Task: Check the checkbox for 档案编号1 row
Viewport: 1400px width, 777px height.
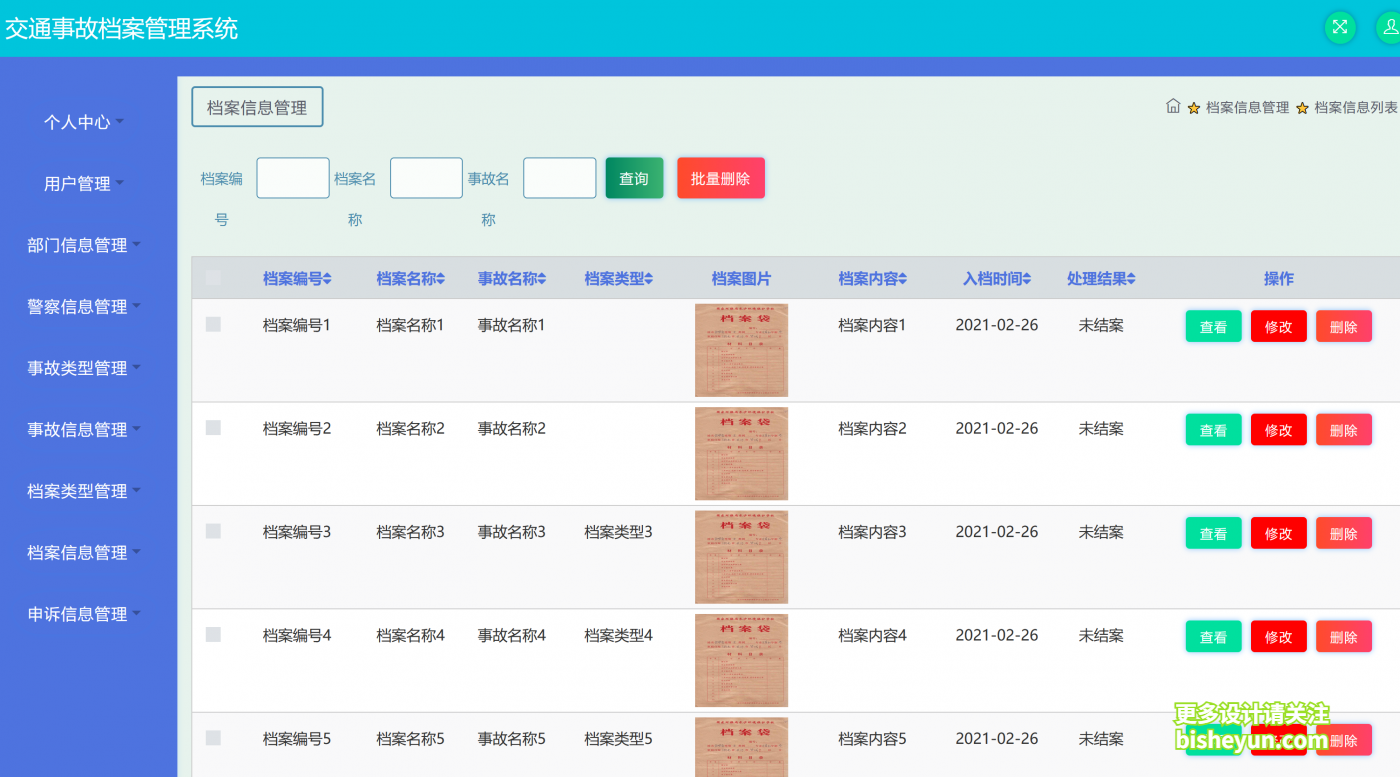Action: [213, 324]
